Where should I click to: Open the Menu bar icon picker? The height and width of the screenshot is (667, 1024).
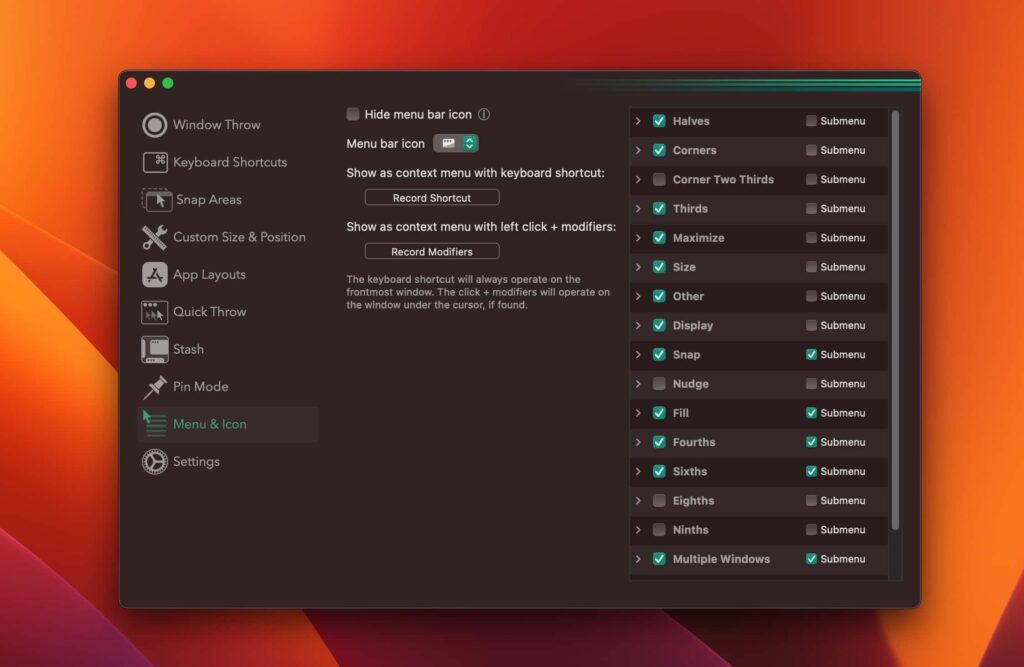[x=456, y=142]
